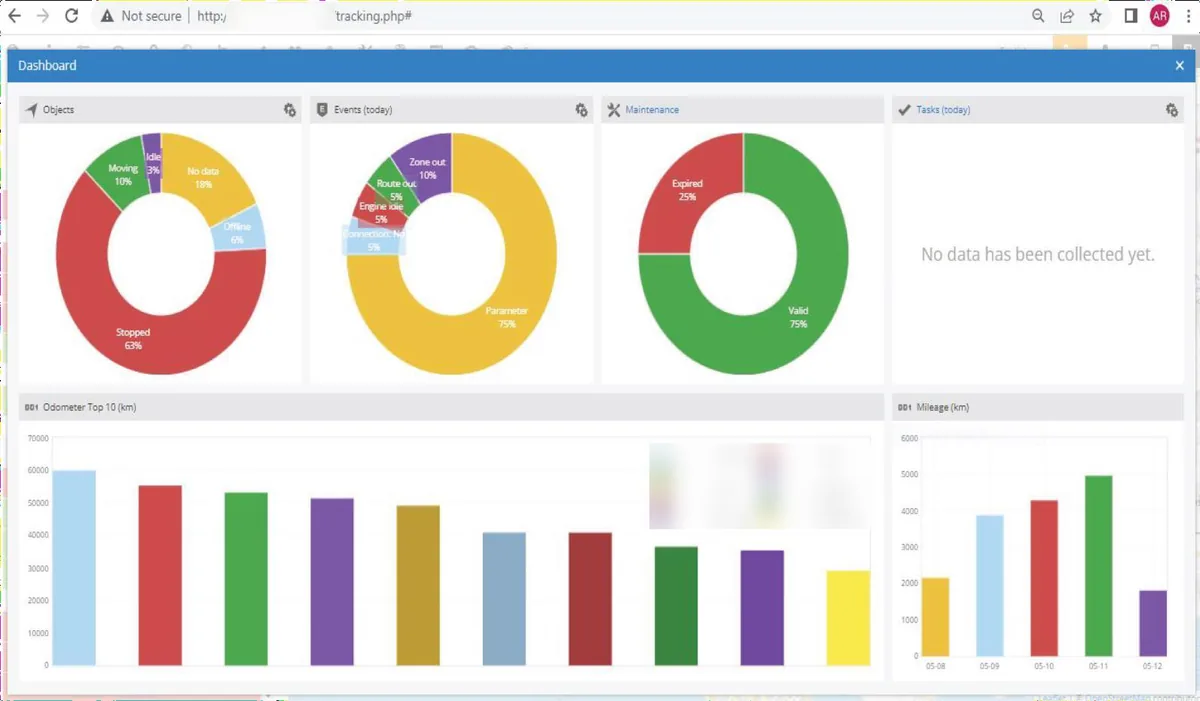This screenshot has width=1200, height=701.
Task: Click the Tasks checkmark icon
Action: [905, 110]
